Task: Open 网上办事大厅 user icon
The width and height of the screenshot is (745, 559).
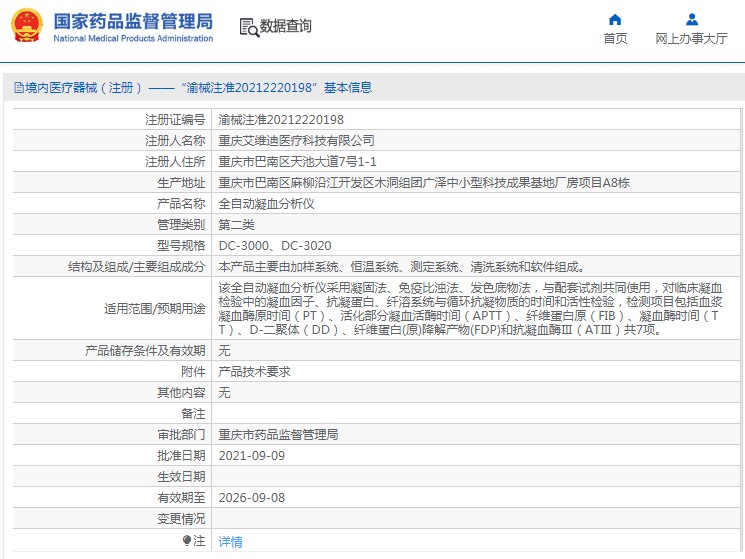Action: click(692, 19)
